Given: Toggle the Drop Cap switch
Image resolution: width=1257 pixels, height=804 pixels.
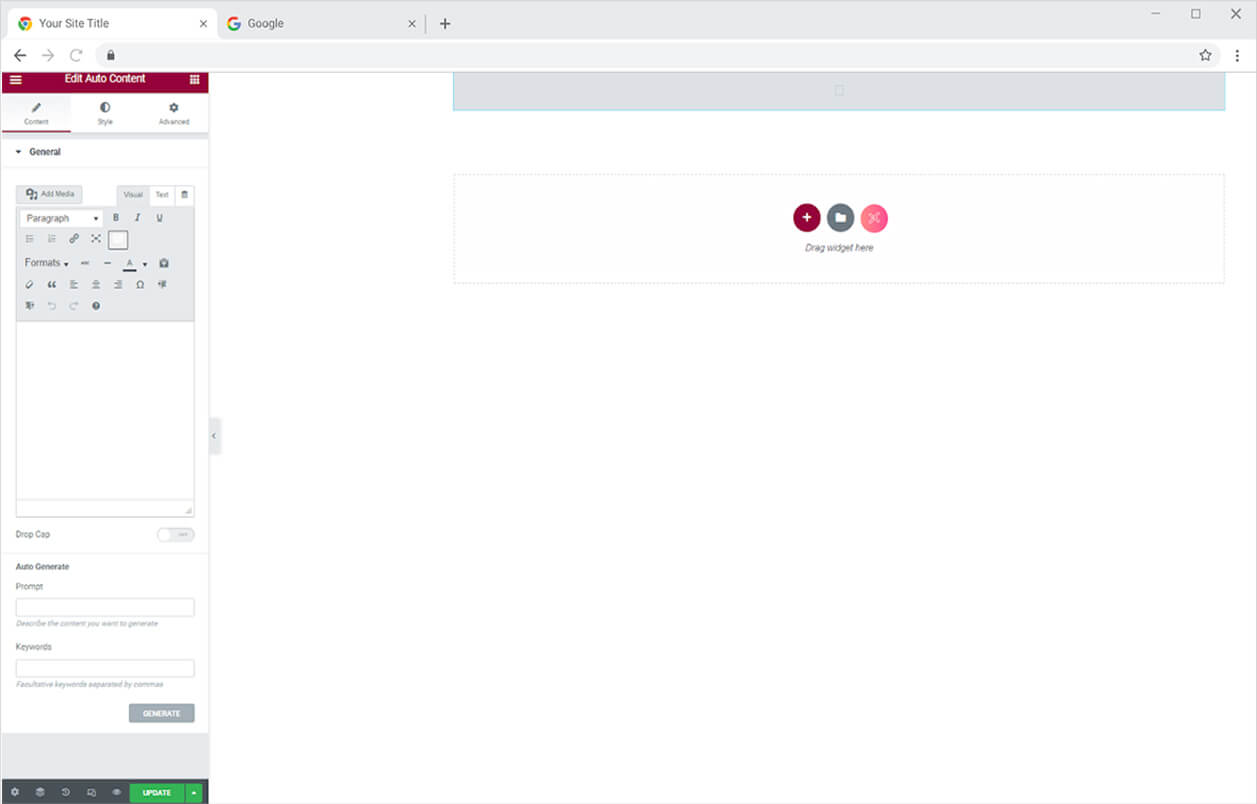Looking at the screenshot, I should (176, 535).
